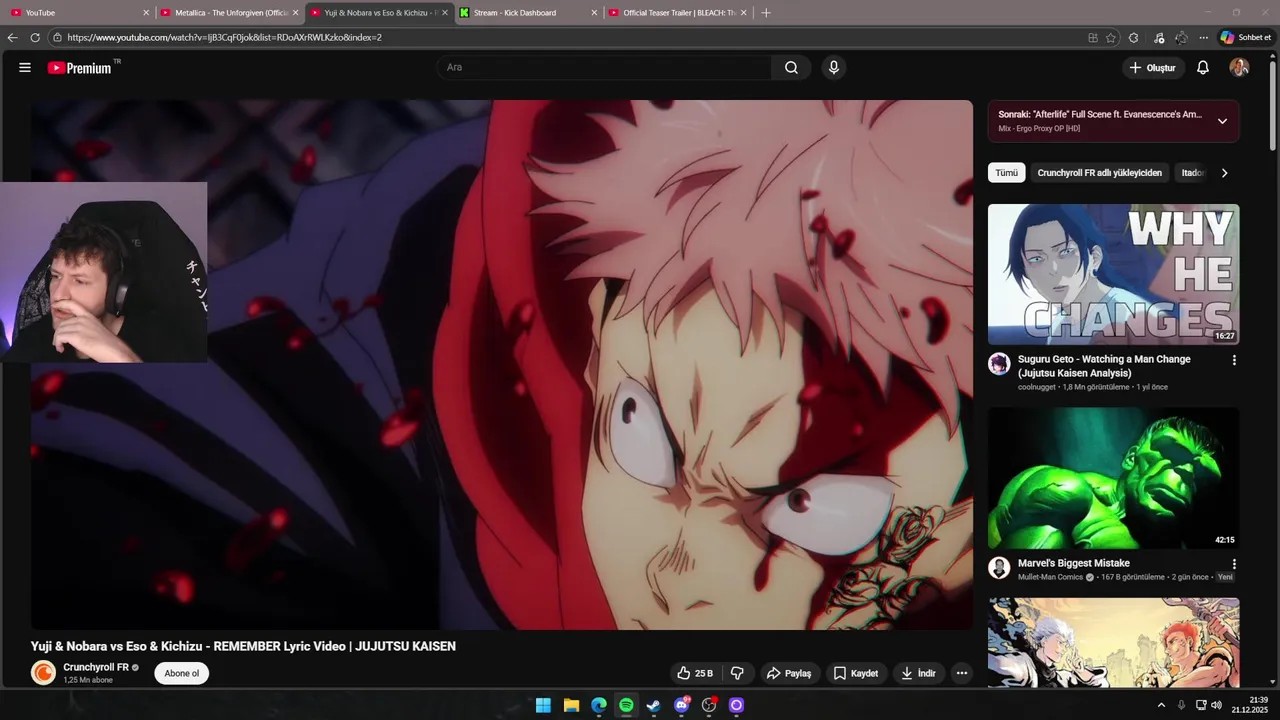Open the green Hulk video thumbnail
The width and height of the screenshot is (1280, 720).
pyautogui.click(x=1114, y=478)
